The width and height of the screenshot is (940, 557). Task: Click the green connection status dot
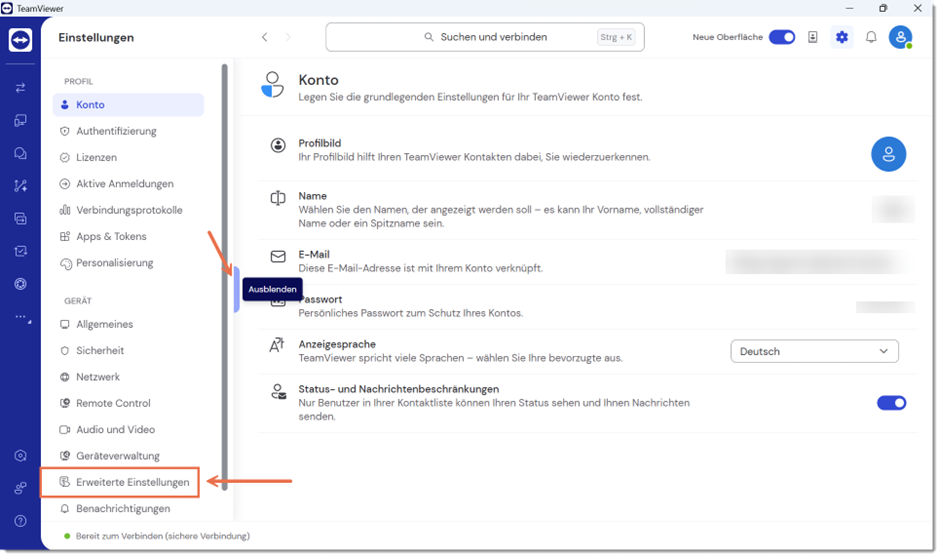(x=67, y=537)
